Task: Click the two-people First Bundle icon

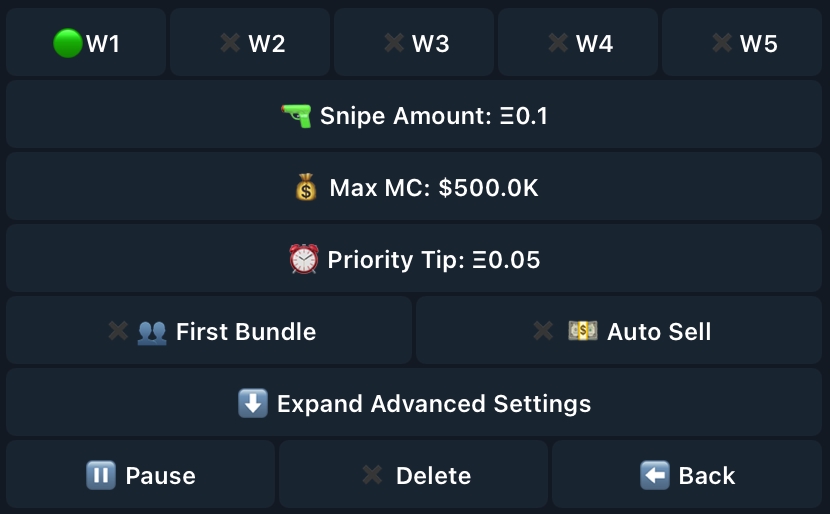Action: click(x=152, y=332)
